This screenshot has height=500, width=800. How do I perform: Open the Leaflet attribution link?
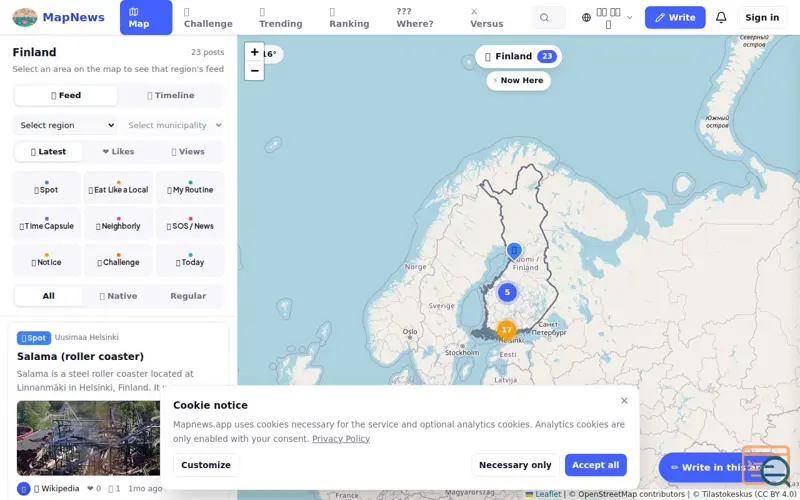pos(543,494)
